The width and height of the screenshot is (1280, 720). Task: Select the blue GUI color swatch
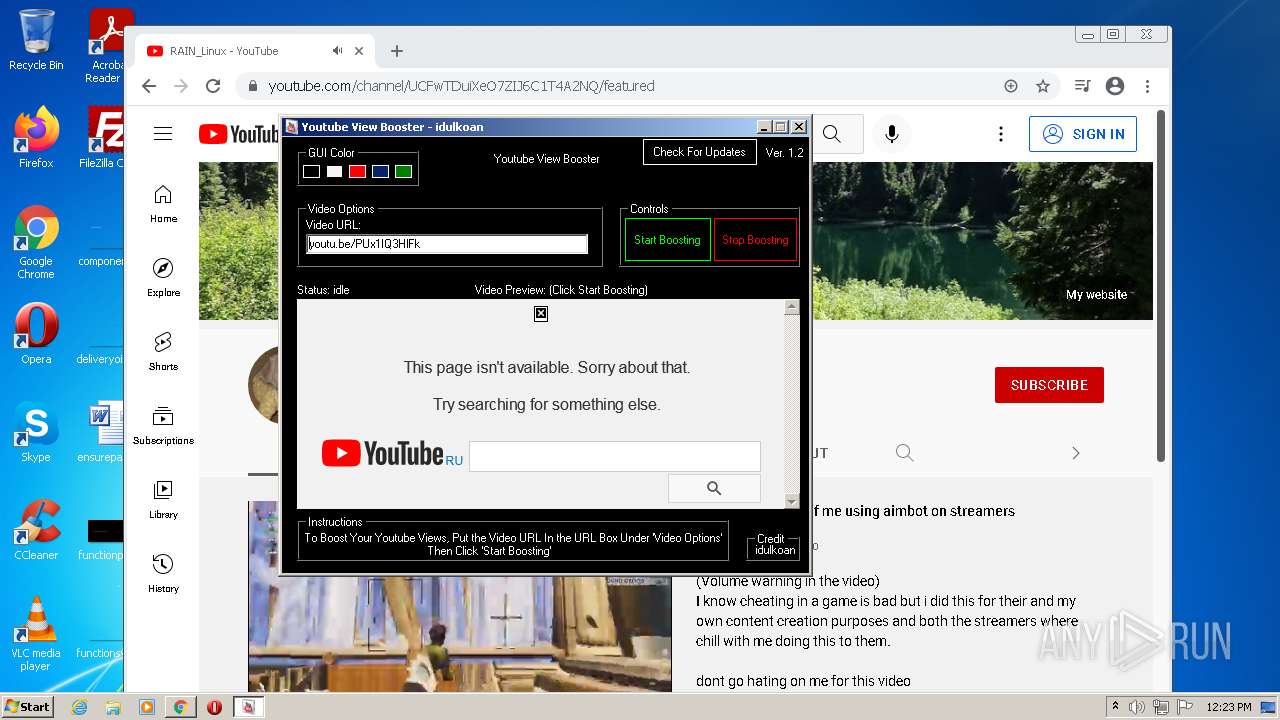[x=380, y=172]
